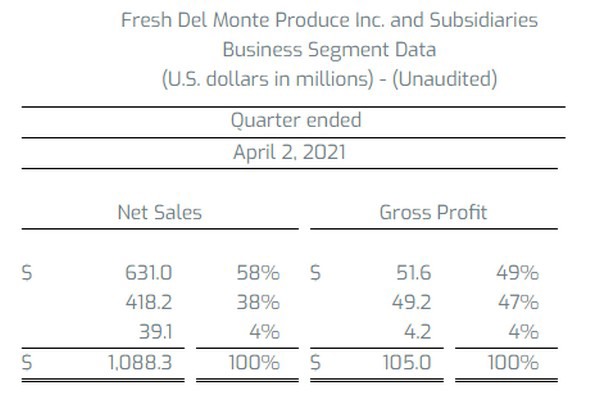Select the 39.1 net sales value
Viewport: 600px width, 409px height.
click(x=157, y=332)
